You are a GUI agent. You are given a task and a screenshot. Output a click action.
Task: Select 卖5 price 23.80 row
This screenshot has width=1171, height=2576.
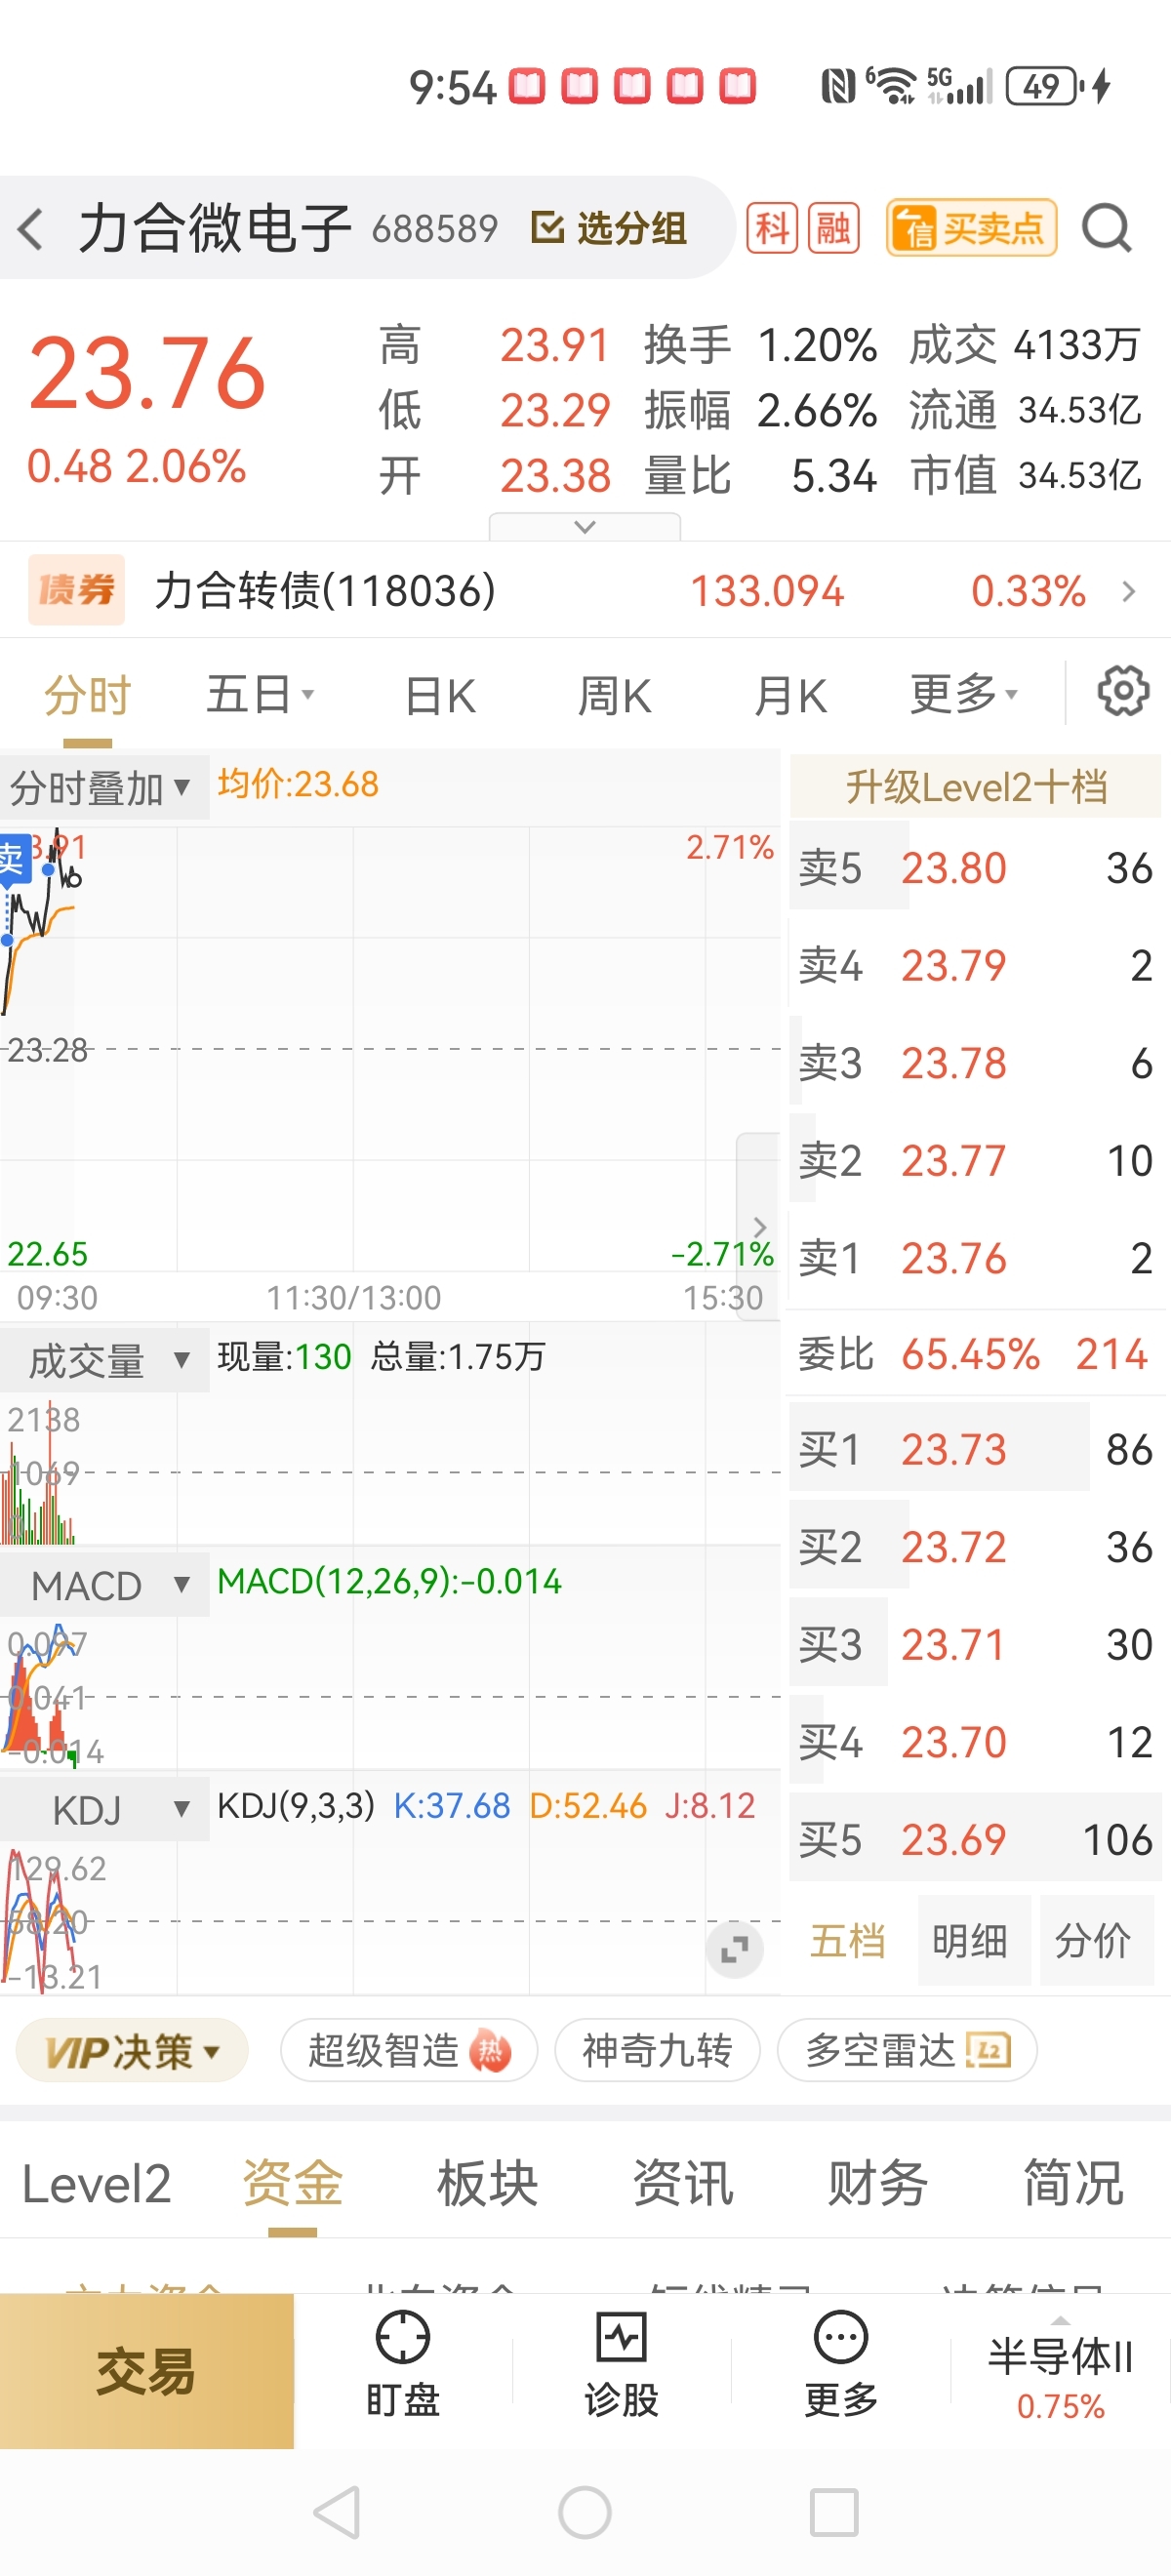pos(975,868)
